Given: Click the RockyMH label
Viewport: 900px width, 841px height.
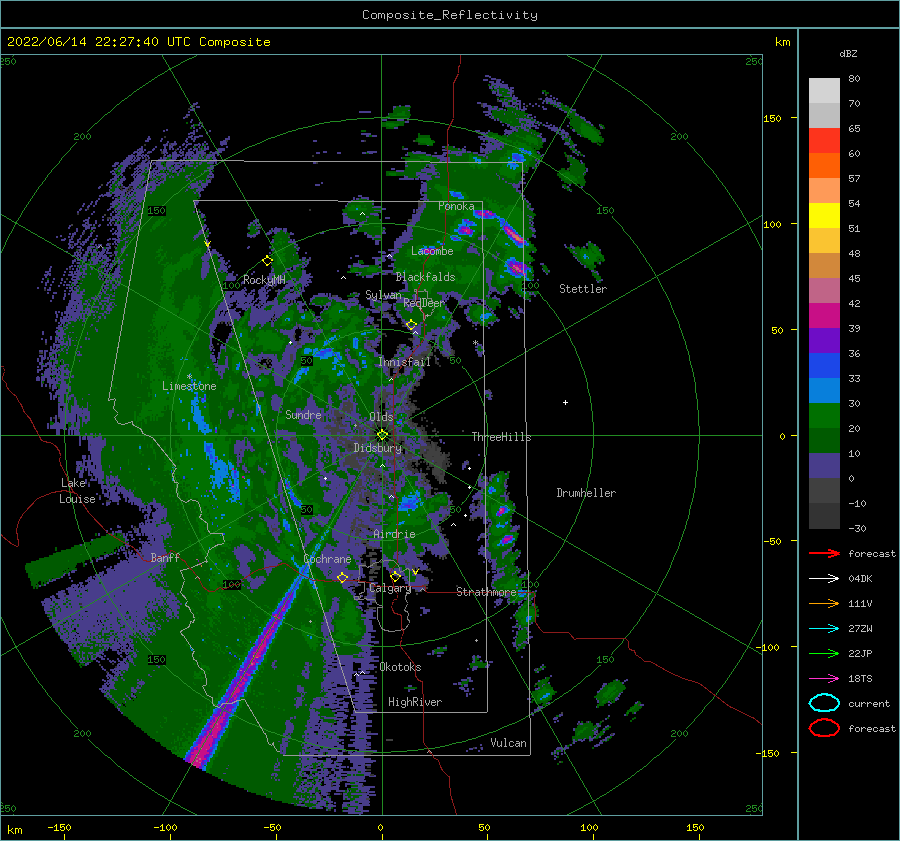Looking at the screenshot, I should click(x=264, y=280).
